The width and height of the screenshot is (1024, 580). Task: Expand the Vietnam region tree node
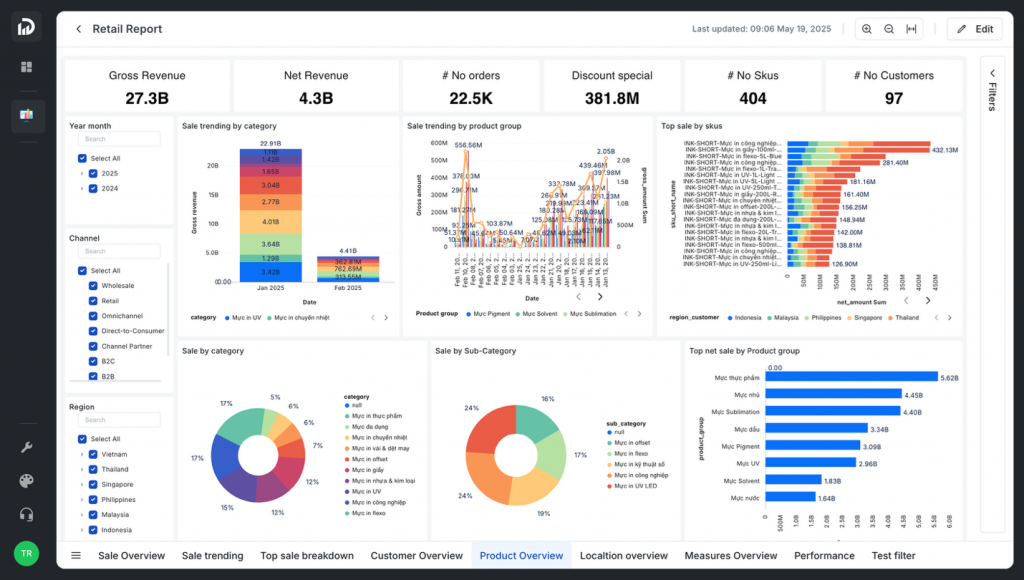(x=81, y=454)
